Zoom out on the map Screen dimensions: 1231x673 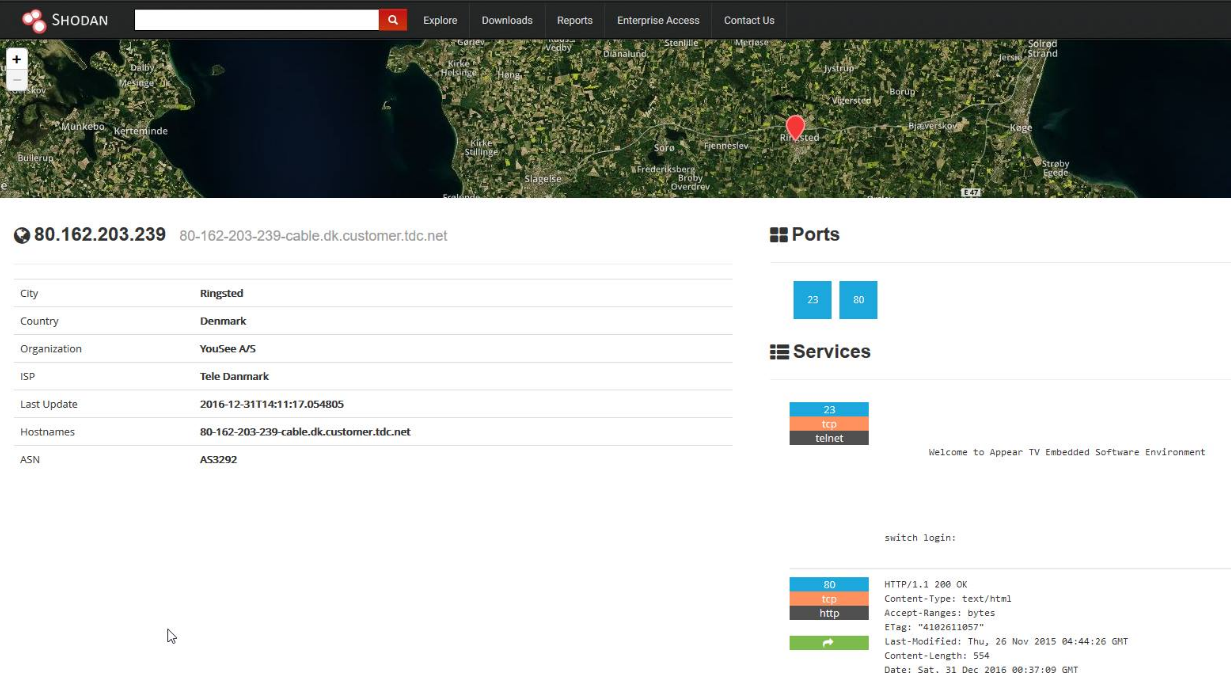[x=16, y=80]
